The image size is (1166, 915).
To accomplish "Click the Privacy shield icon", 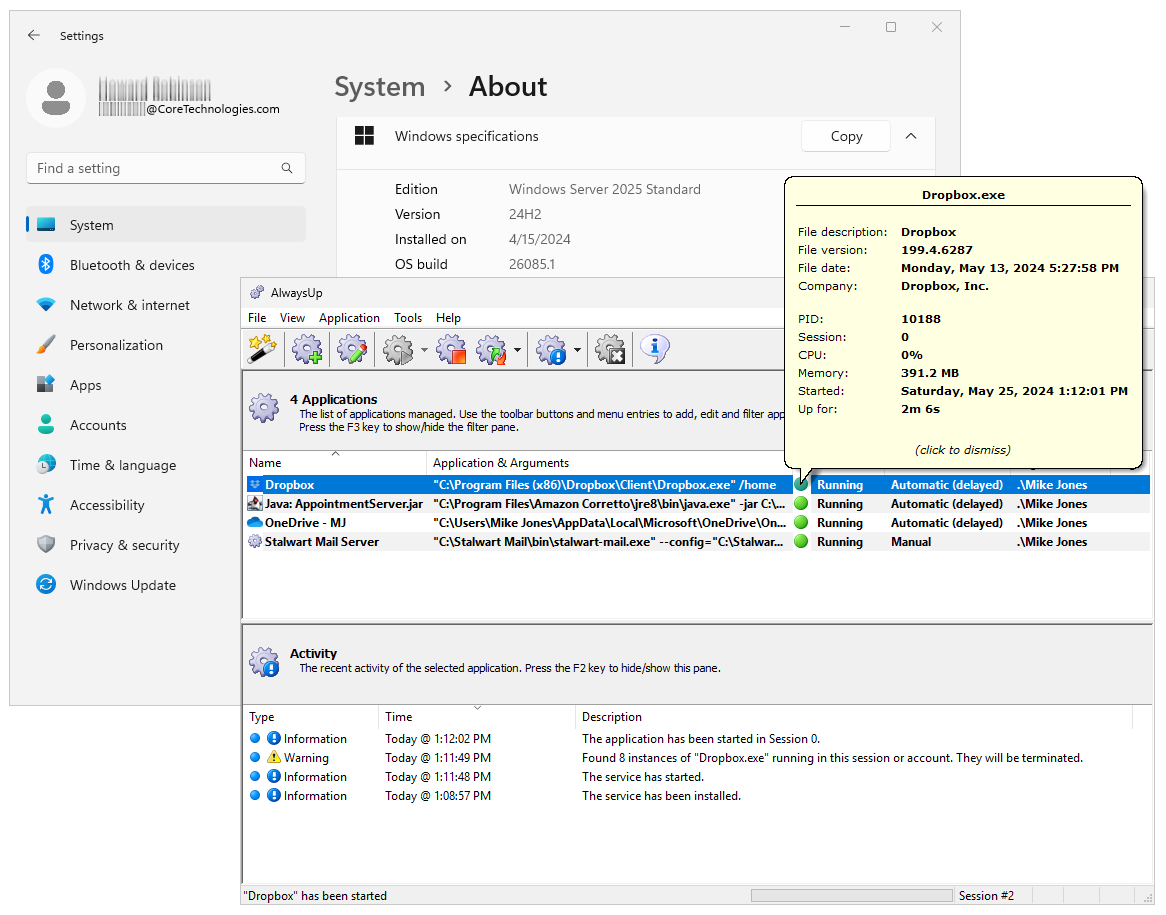I will [x=46, y=545].
